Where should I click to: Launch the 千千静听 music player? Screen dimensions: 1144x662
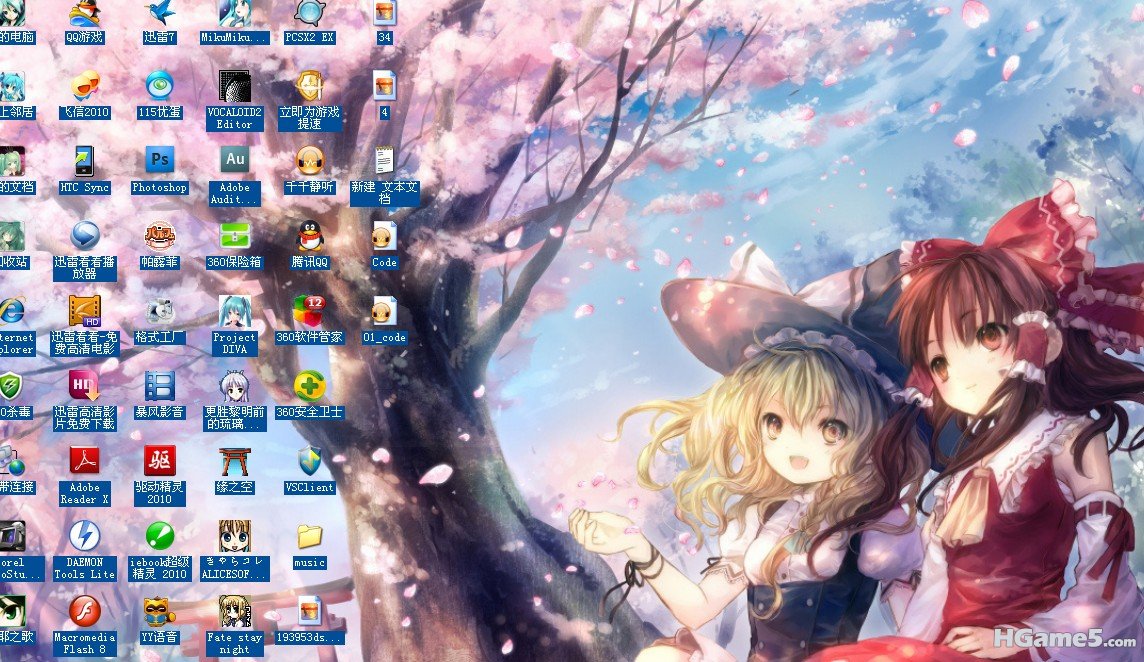(309, 161)
